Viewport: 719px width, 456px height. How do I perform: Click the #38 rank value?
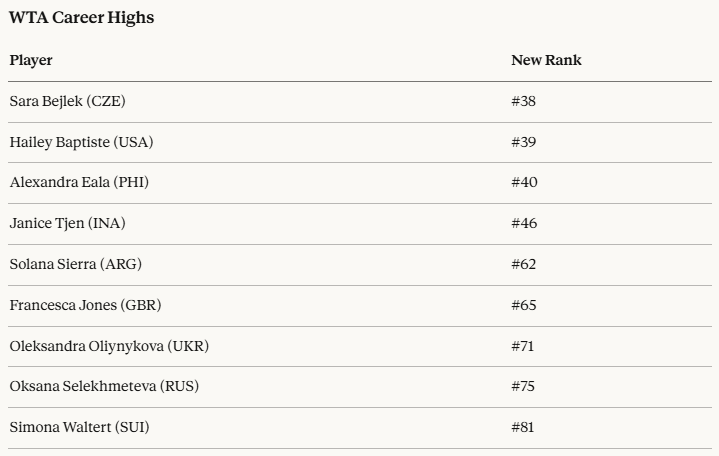[524, 101]
